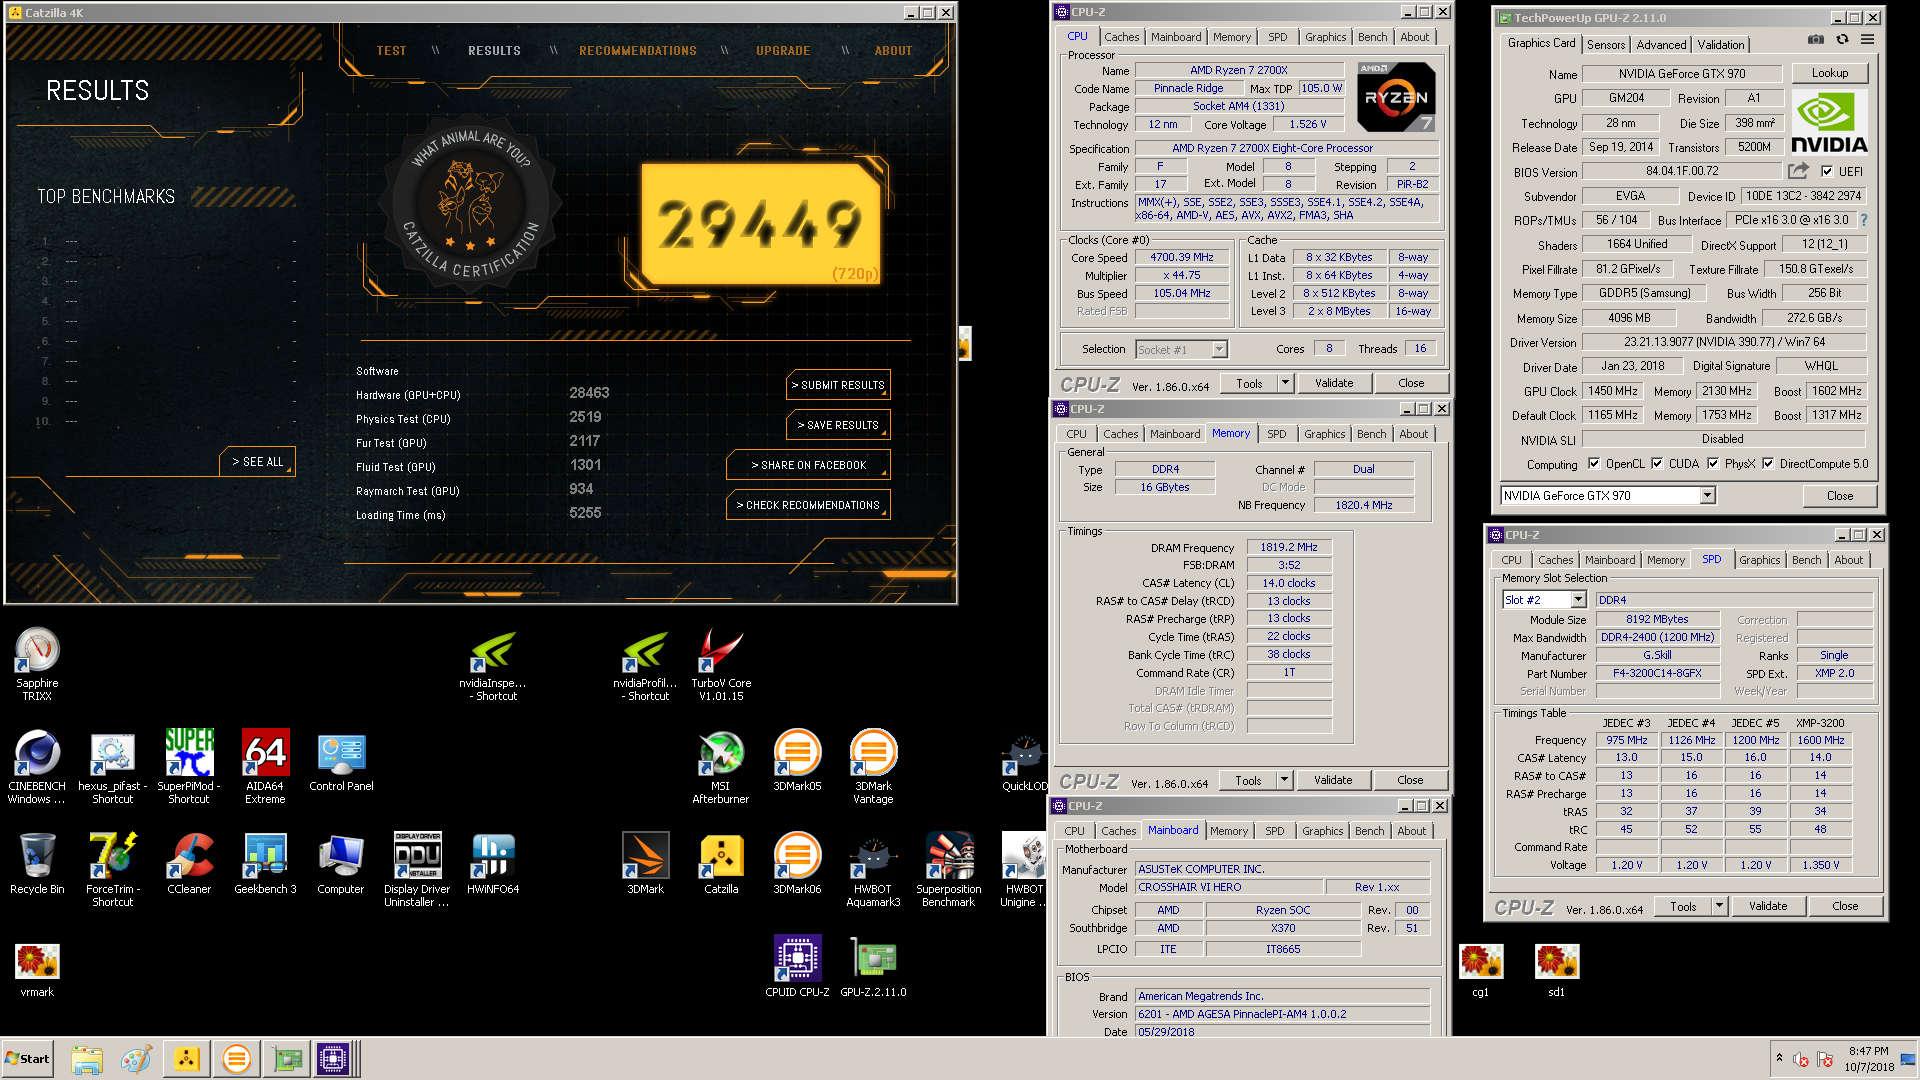Screen dimensions: 1920x1080
Task: Open the RECOMMENDATIONS tab in Catzilla
Action: pyautogui.click(x=638, y=51)
